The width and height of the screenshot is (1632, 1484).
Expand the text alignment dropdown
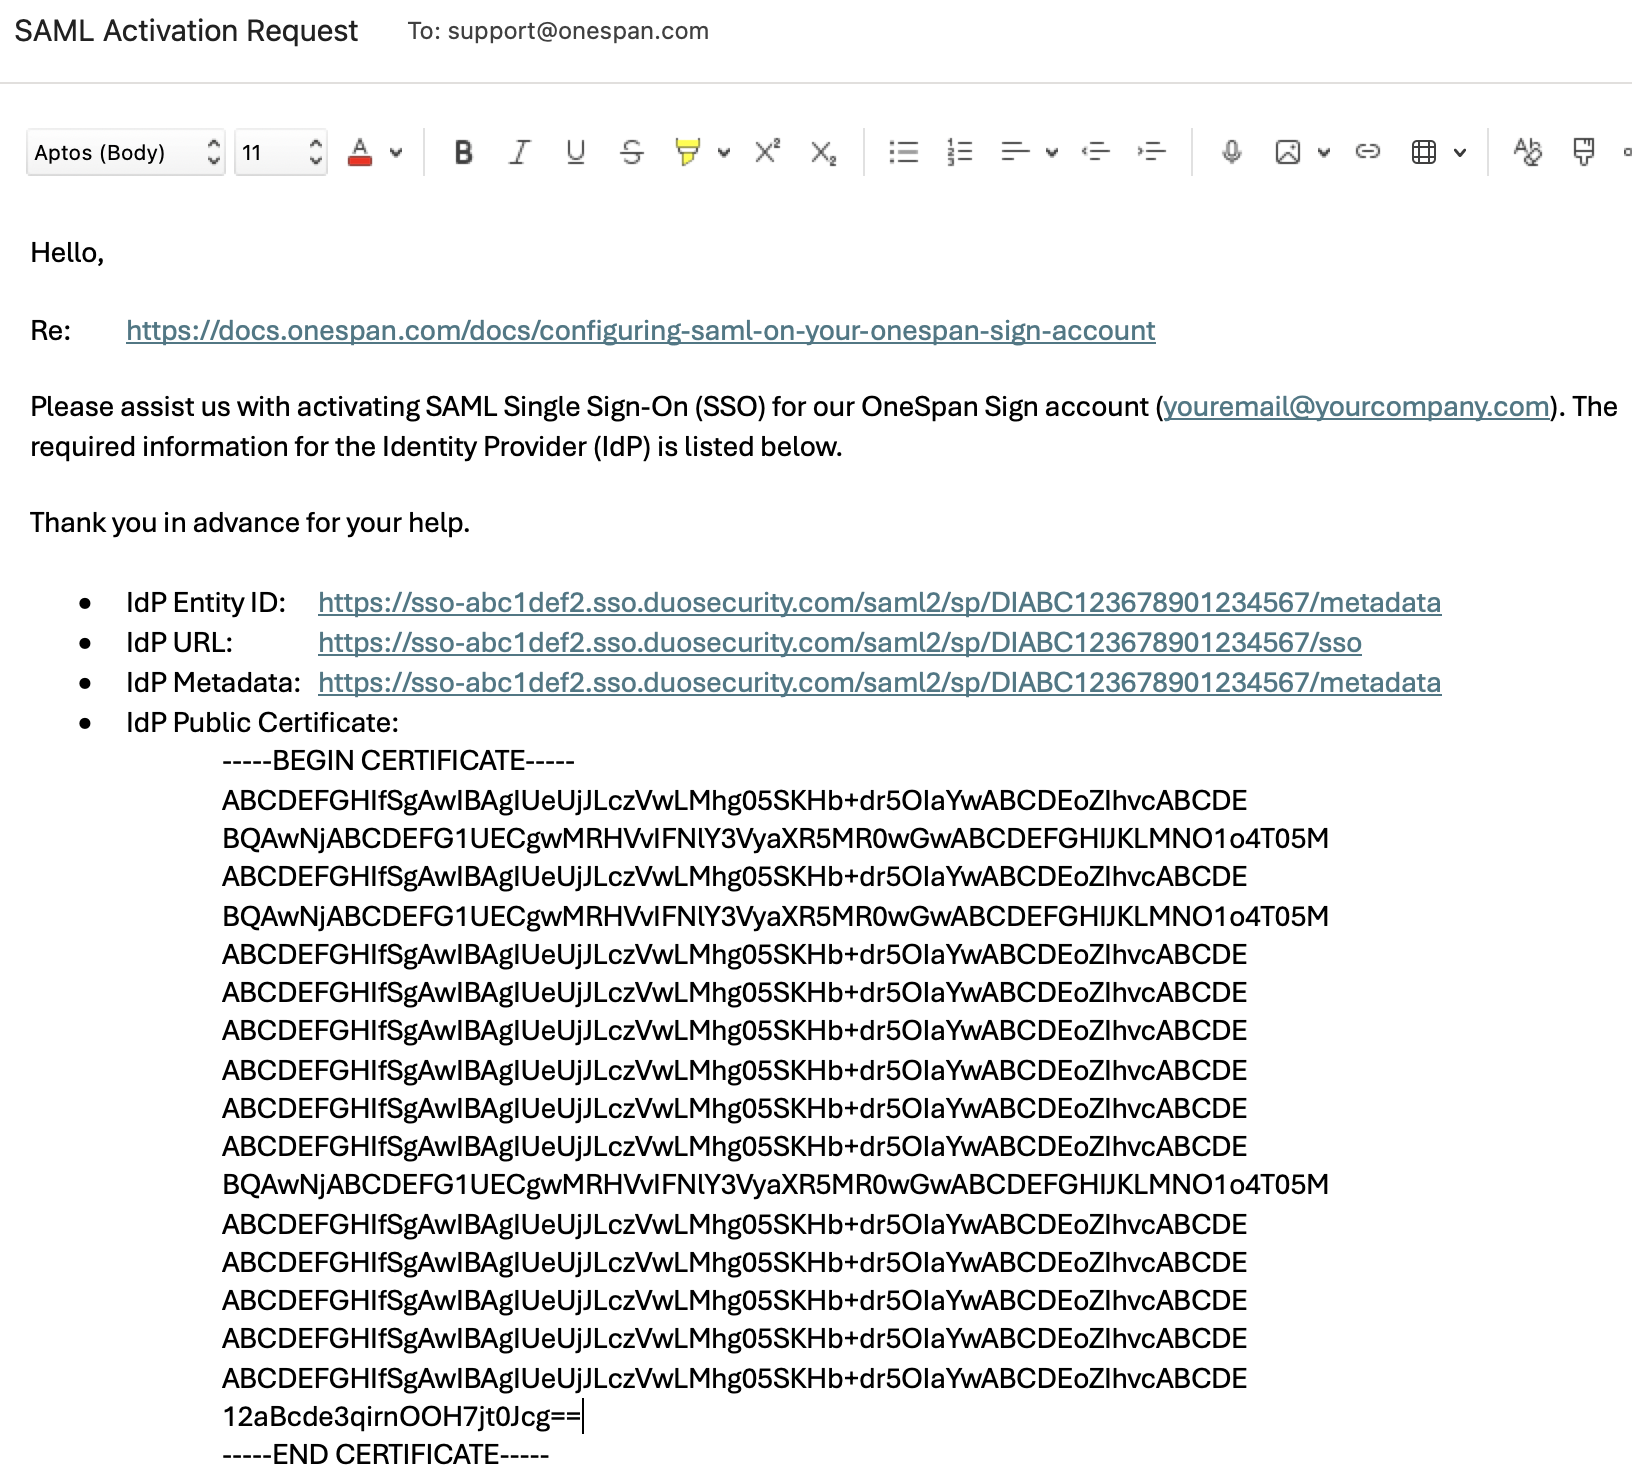1051,153
